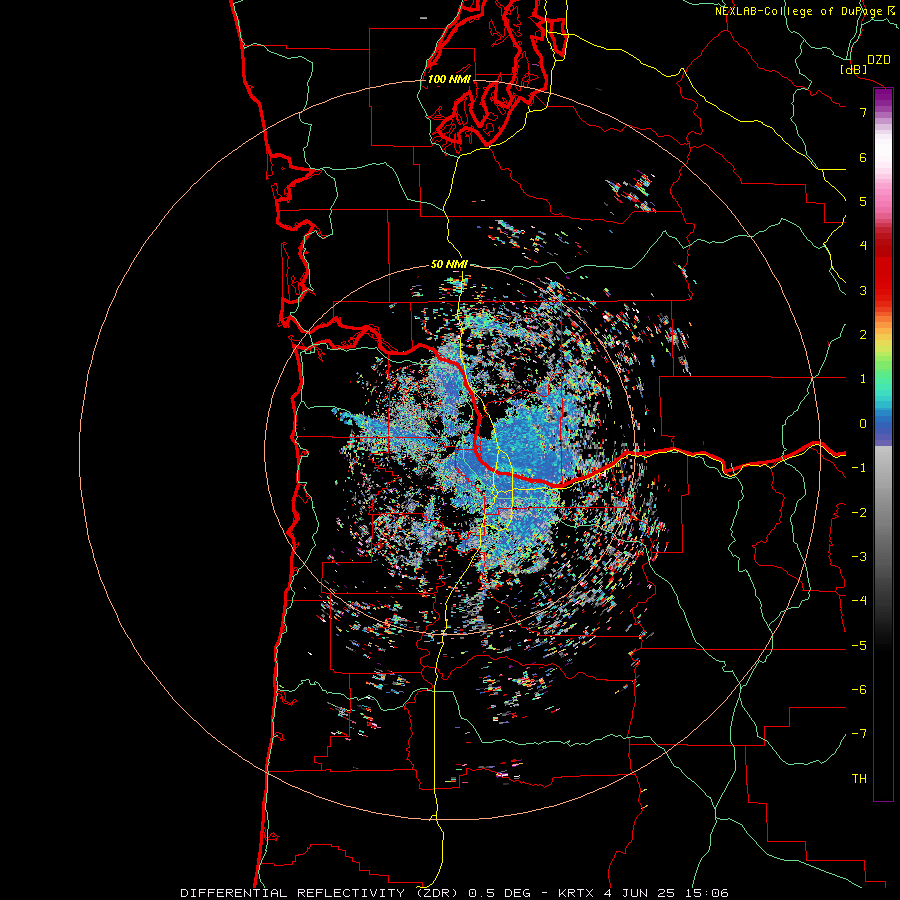
Task: Click the '50 NMI' range ring label
Action: click(449, 264)
